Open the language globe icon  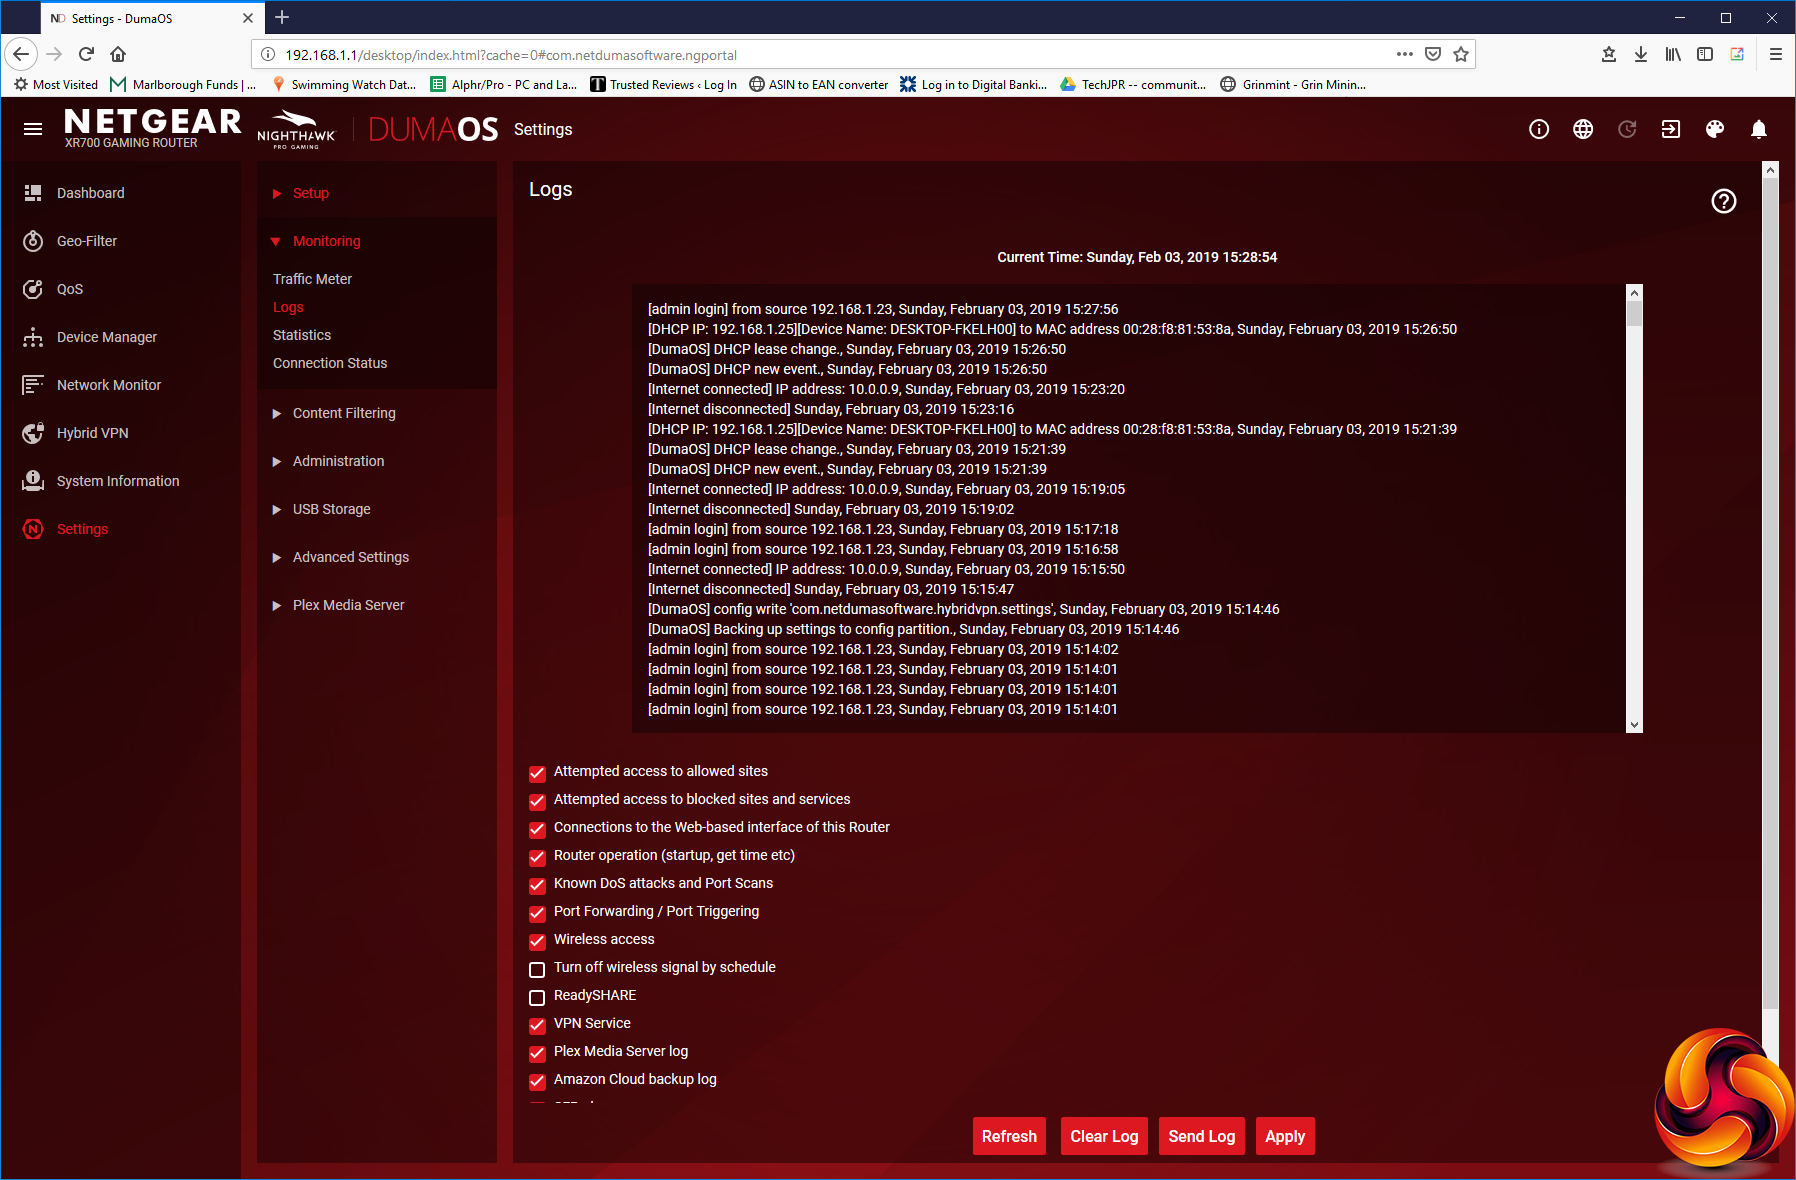(1583, 129)
